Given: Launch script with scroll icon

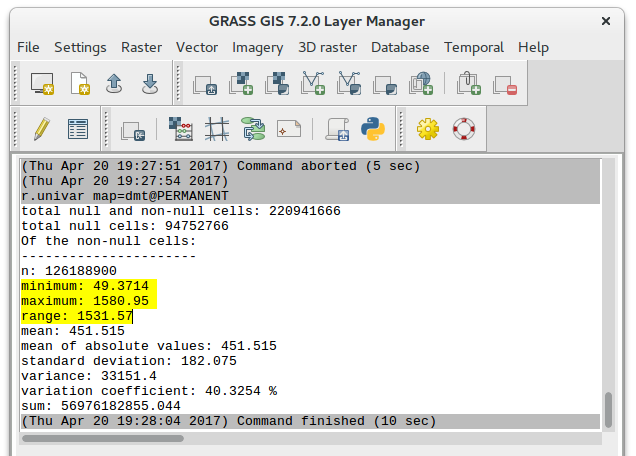Looking at the screenshot, I should 337,129.
